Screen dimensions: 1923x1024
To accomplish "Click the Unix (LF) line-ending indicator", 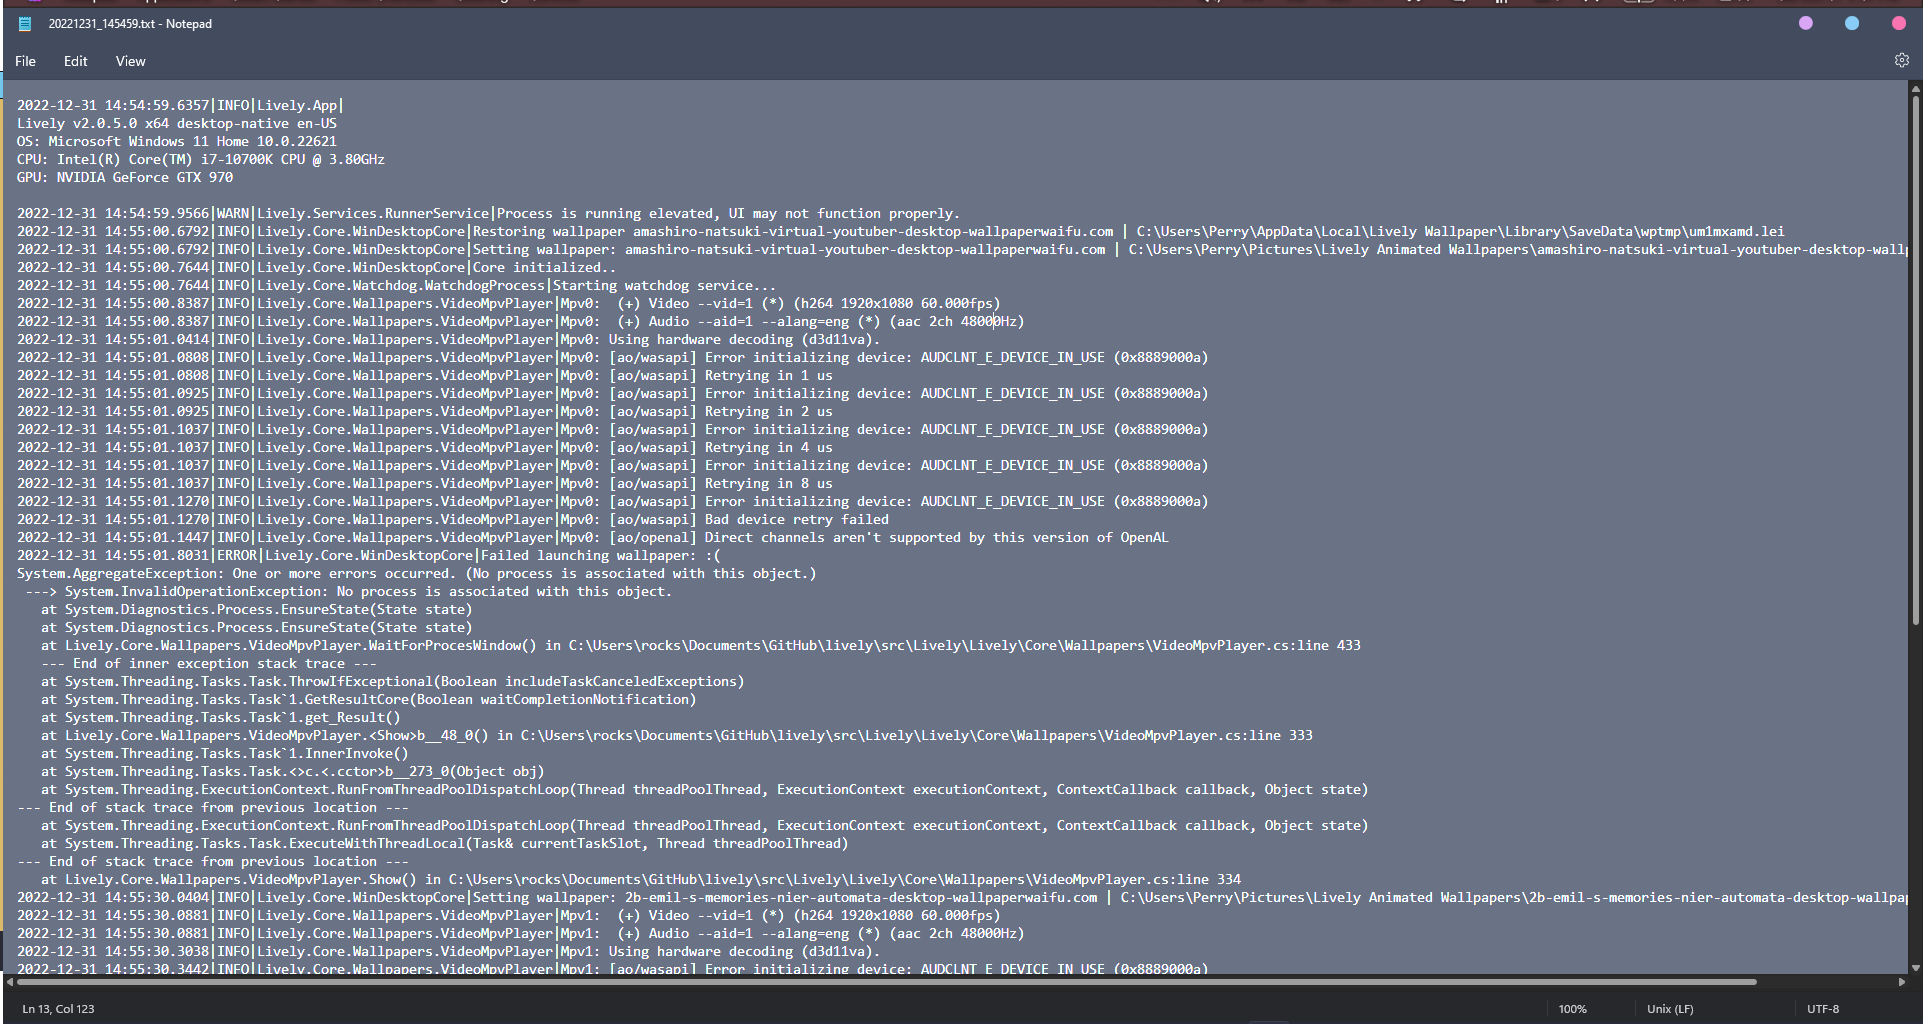I will coord(1669,1008).
